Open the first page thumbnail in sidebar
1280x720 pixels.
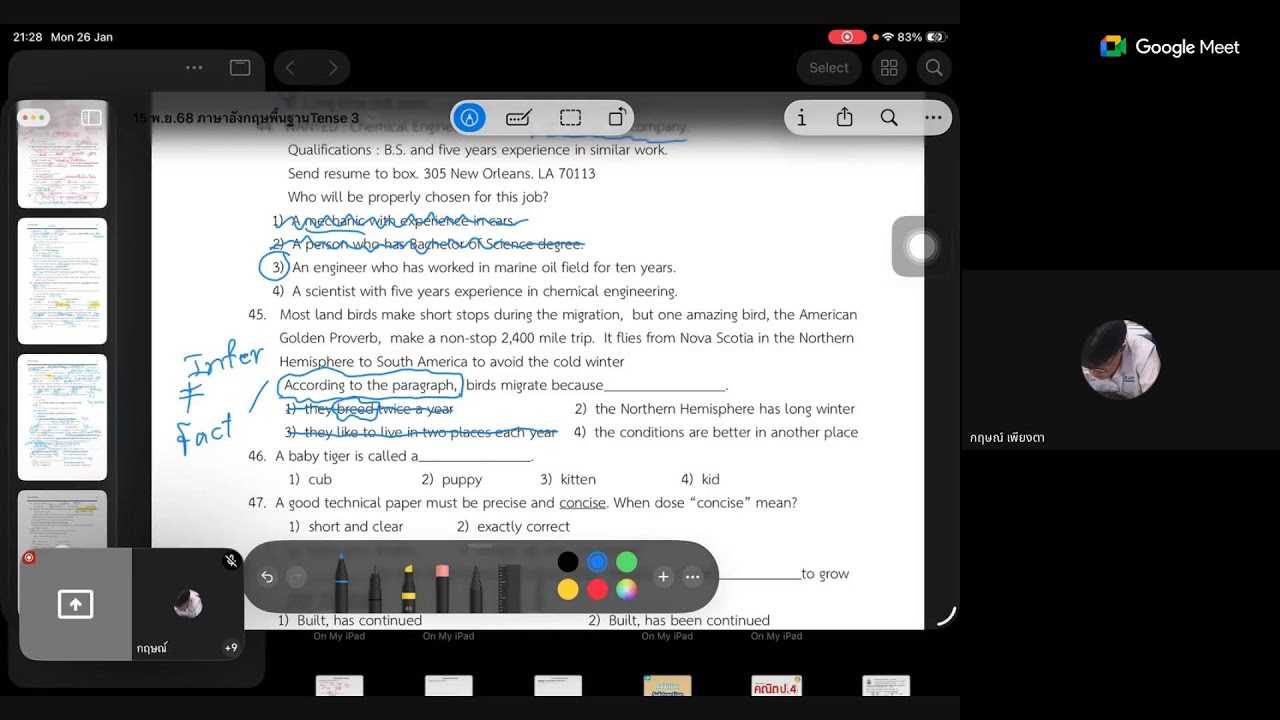click(62, 154)
